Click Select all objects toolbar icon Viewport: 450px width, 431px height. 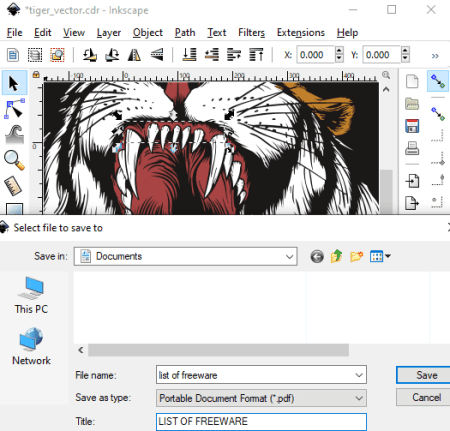click(x=13, y=55)
